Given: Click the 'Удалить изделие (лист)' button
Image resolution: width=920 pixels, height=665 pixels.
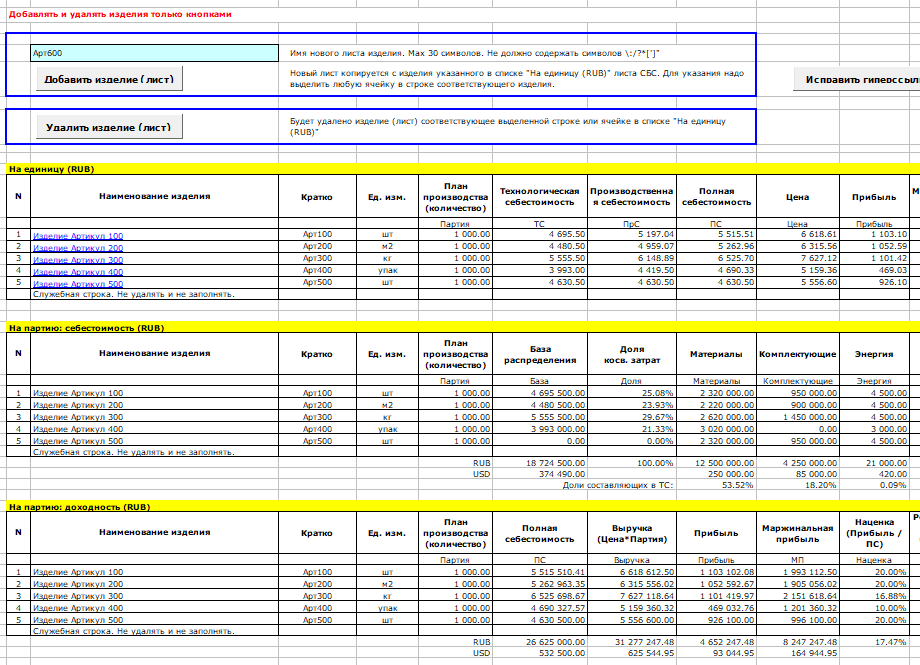Looking at the screenshot, I should (x=109, y=127).
